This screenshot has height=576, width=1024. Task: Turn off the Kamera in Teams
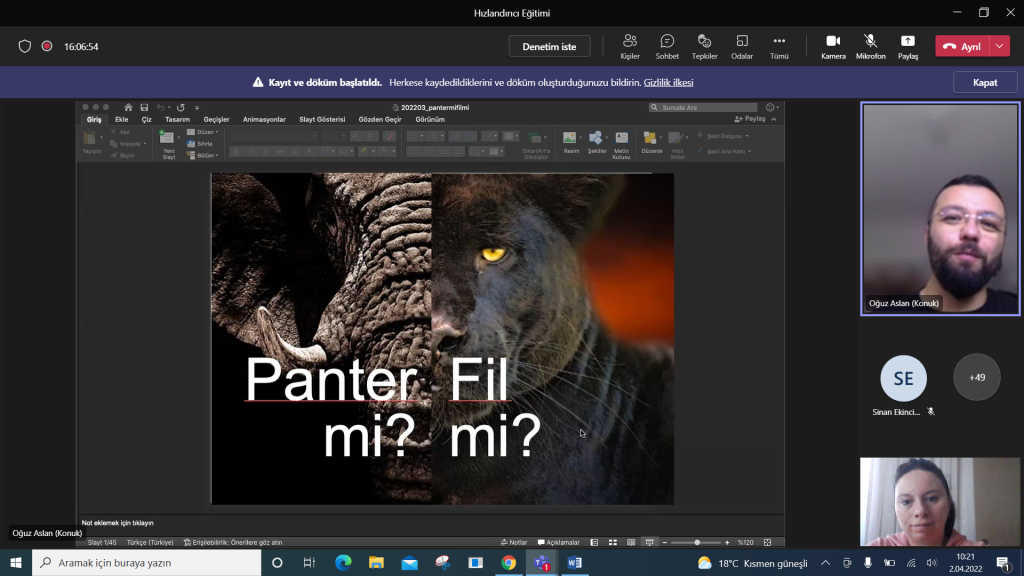click(832, 47)
